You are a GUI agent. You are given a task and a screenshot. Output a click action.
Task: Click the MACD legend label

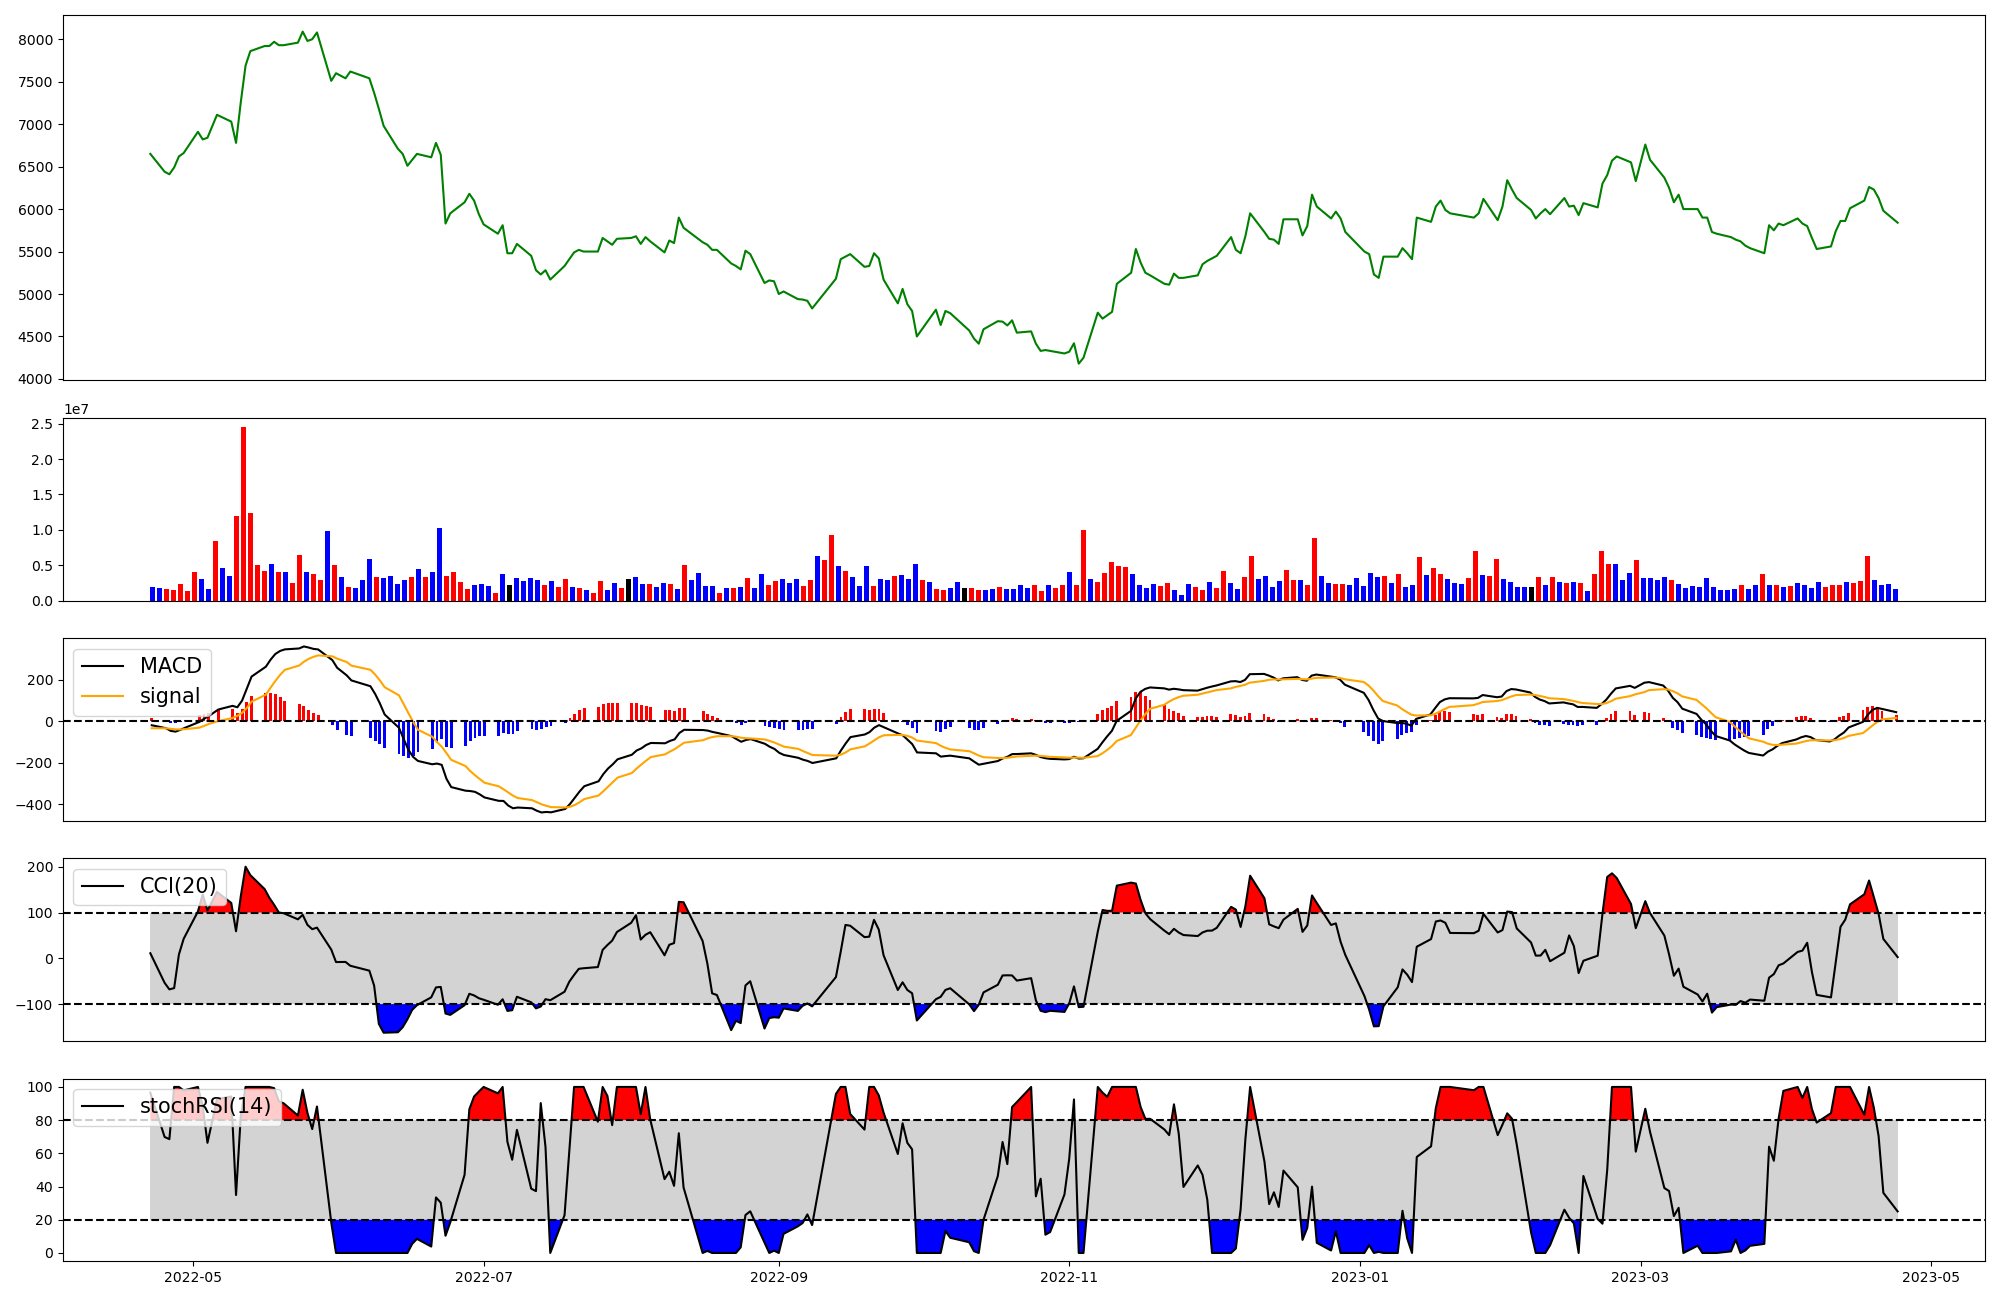pos(170,666)
